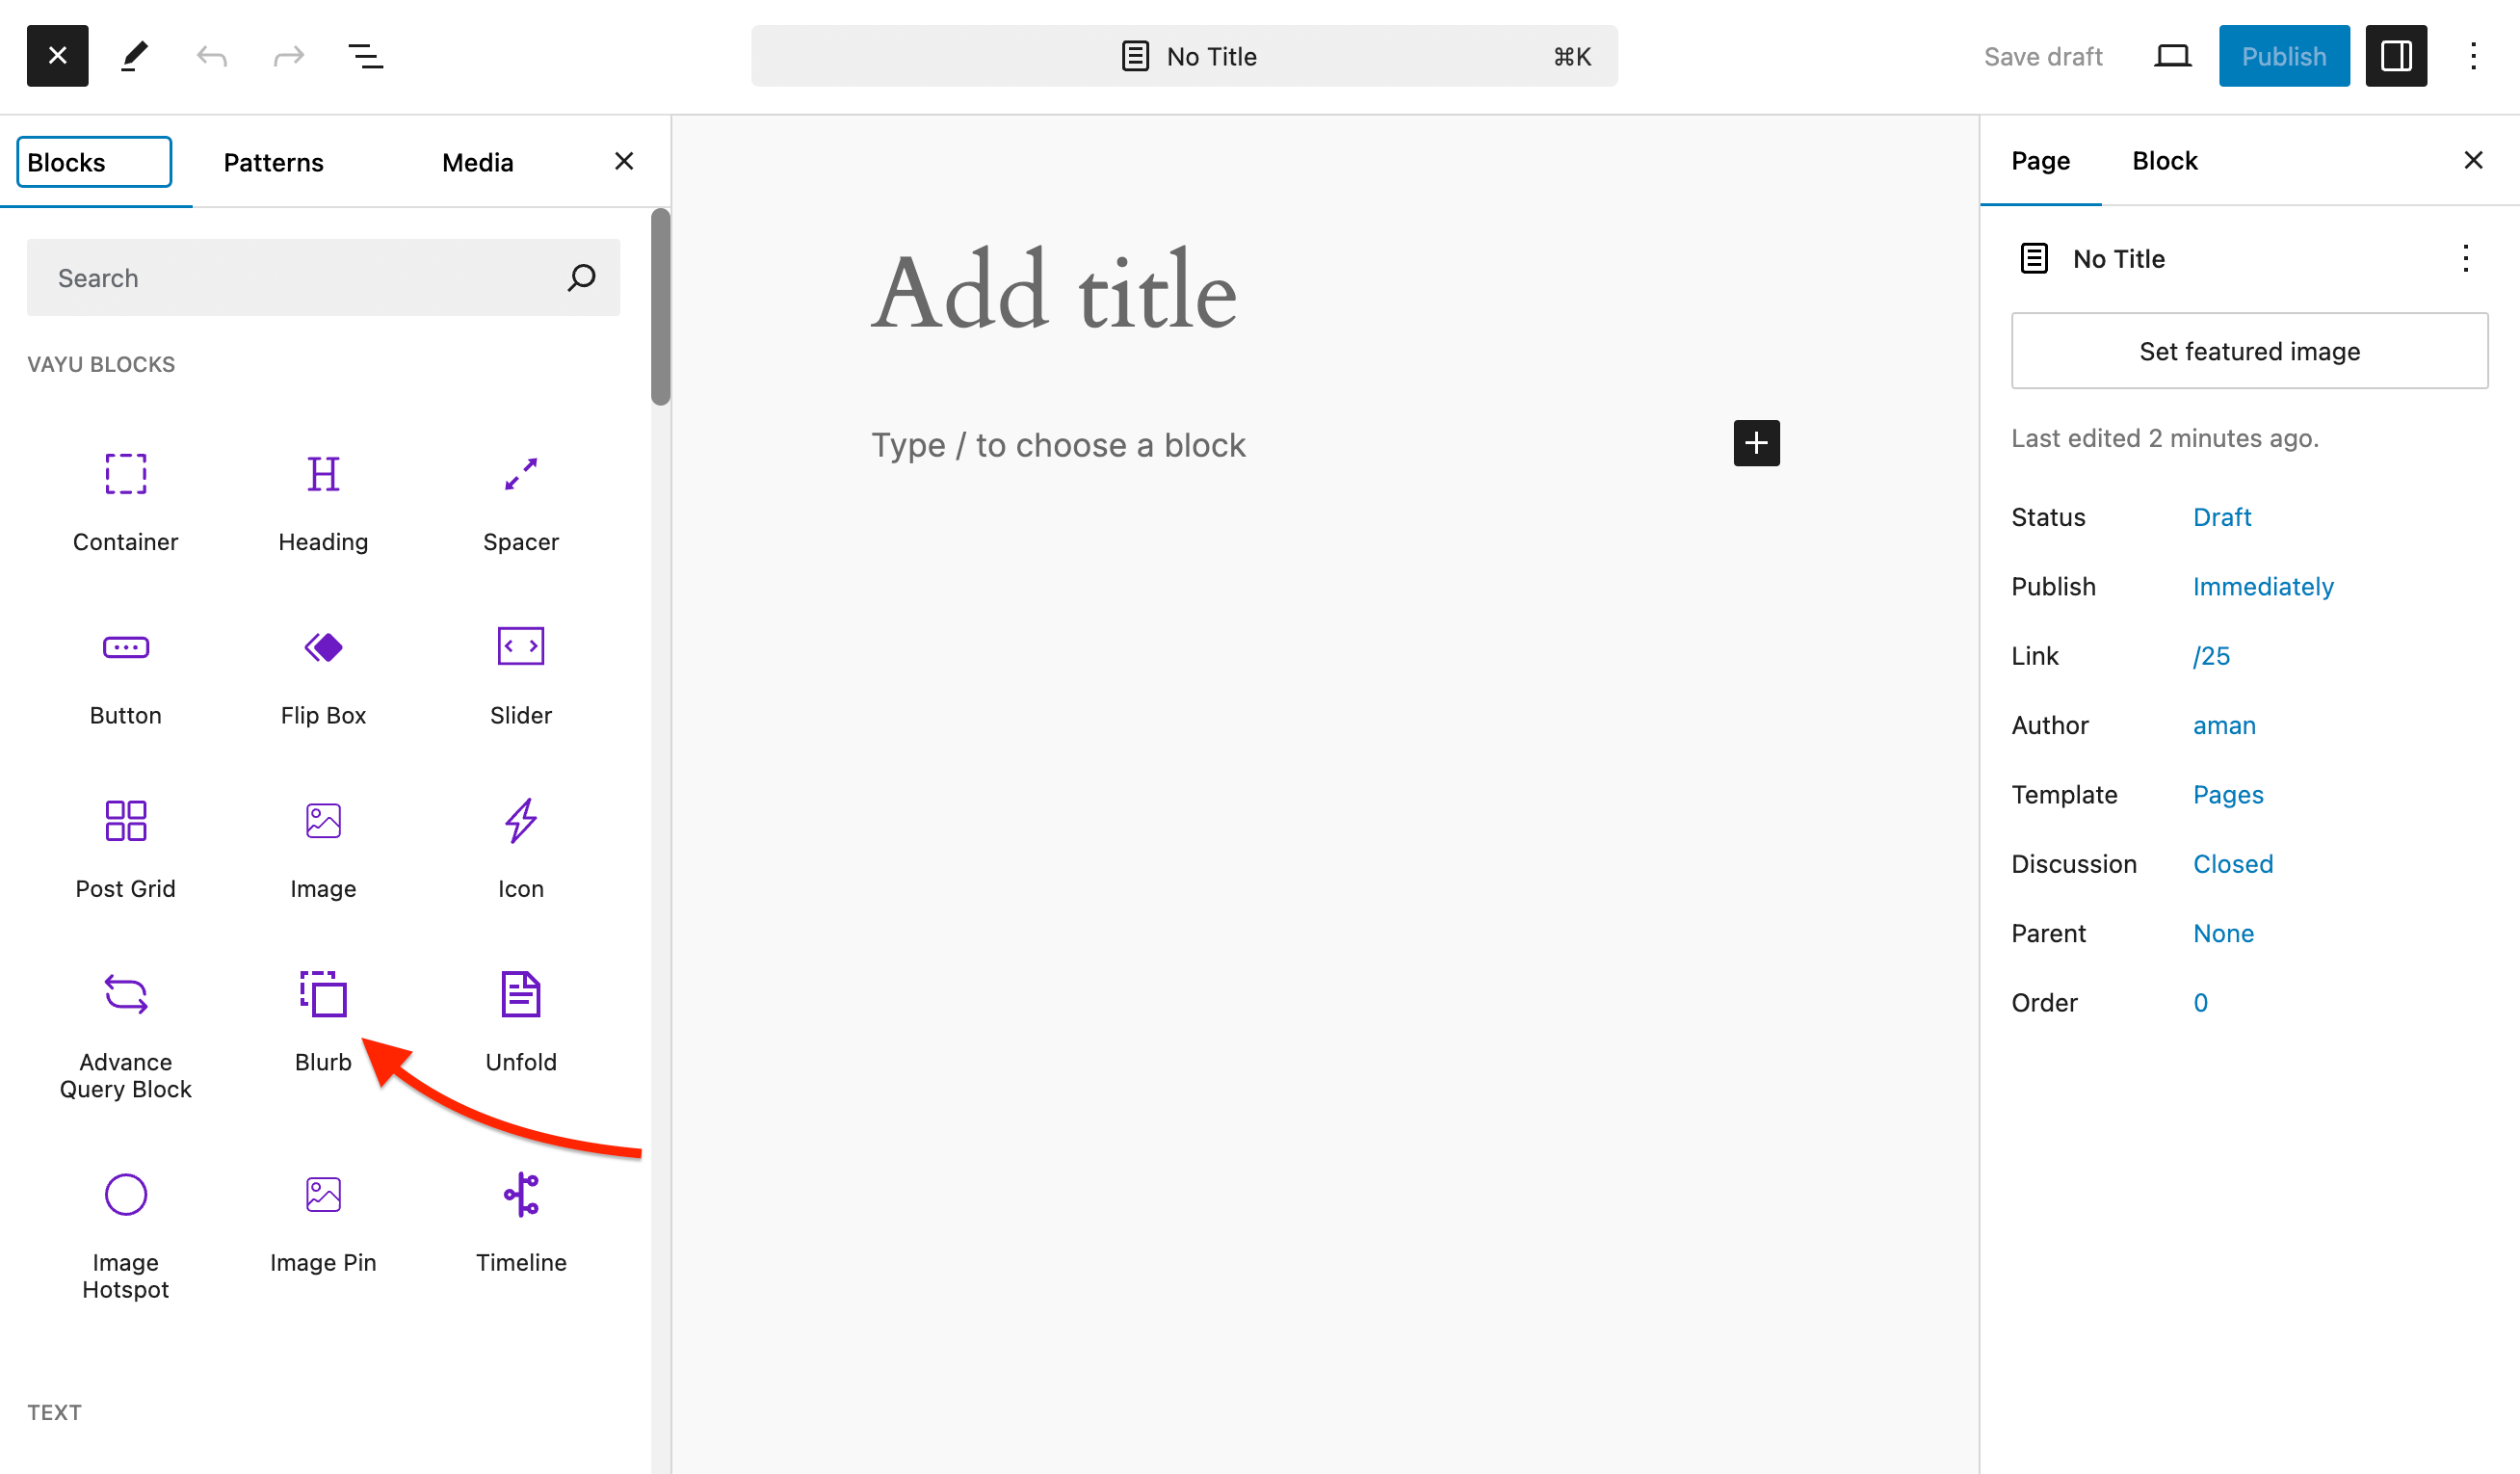Screen dimensions: 2520x1474
Task: Switch to the Block settings tab
Action: coord(2164,161)
